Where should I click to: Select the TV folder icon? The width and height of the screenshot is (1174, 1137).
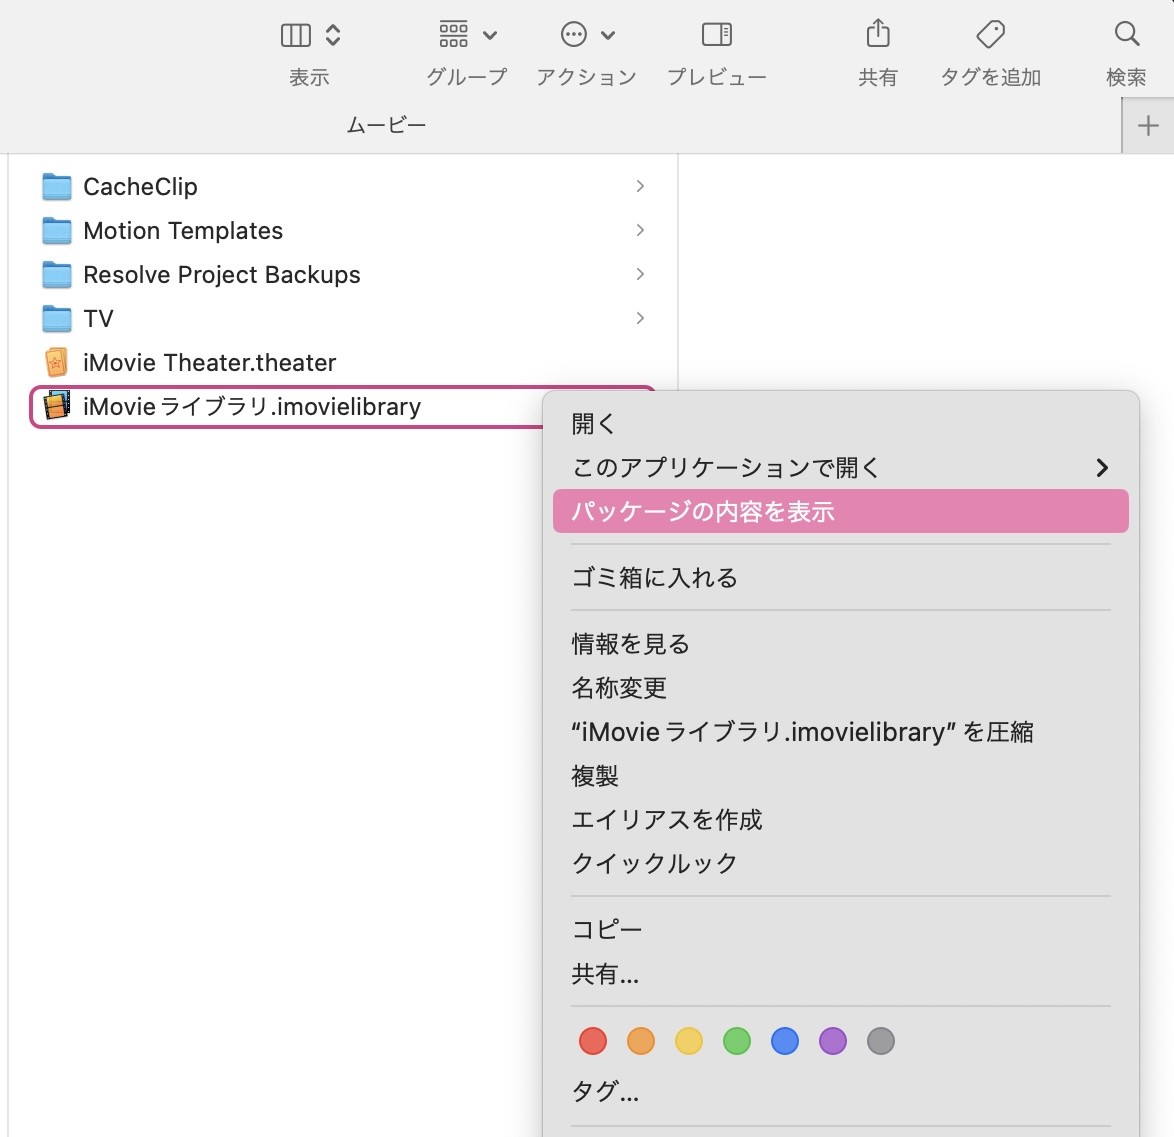pyautogui.click(x=57, y=318)
